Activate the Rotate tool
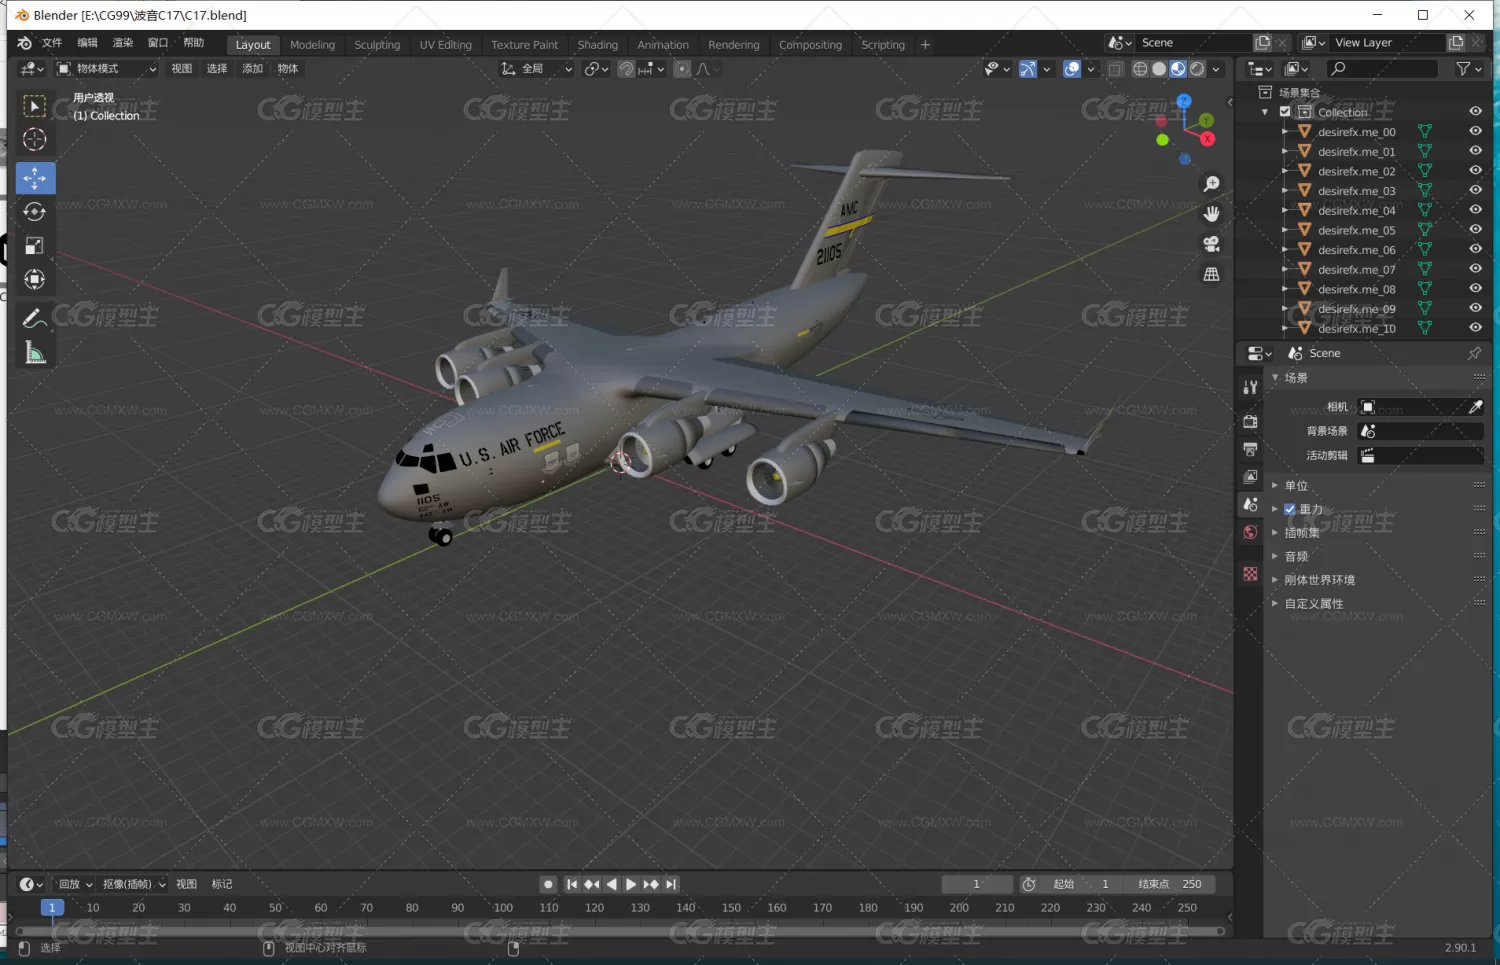The width and height of the screenshot is (1500, 965). 35,212
